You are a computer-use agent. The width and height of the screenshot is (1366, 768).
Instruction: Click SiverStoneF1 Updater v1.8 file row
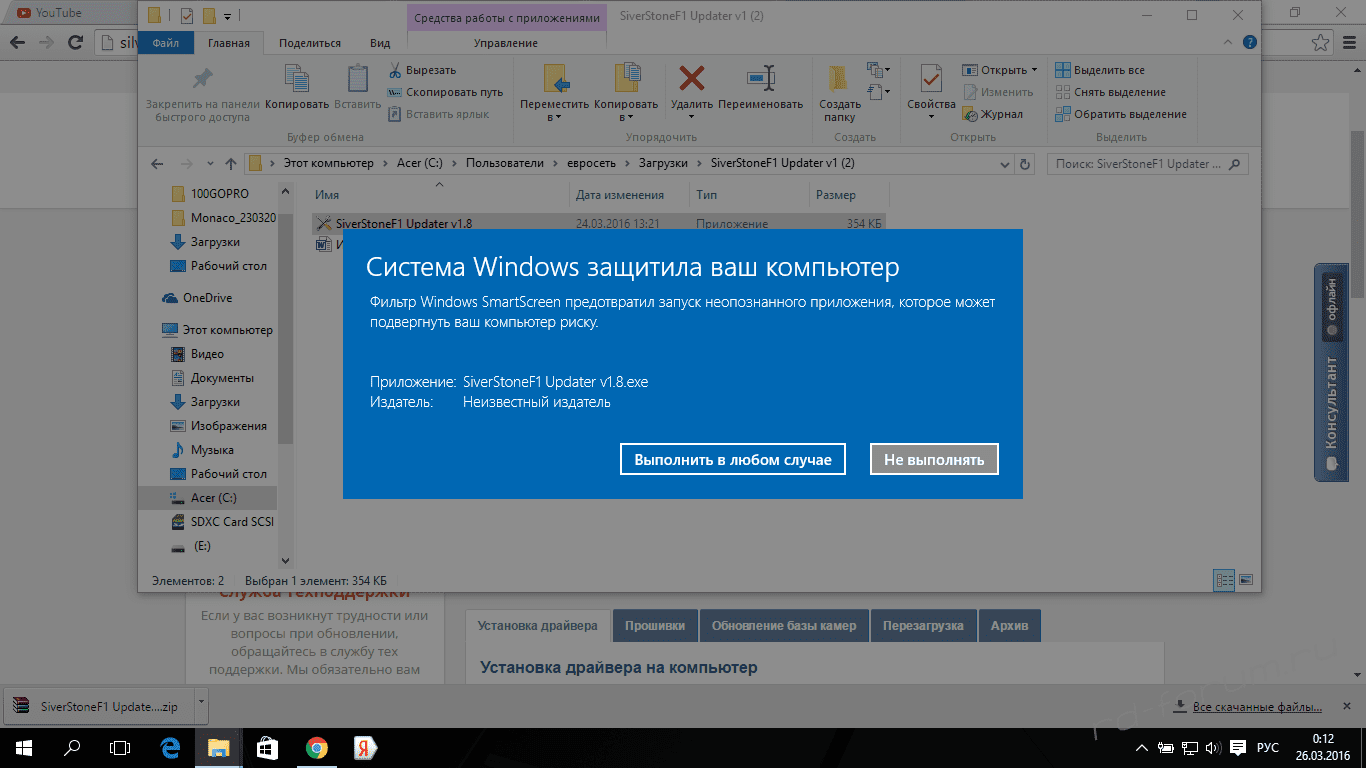598,224
